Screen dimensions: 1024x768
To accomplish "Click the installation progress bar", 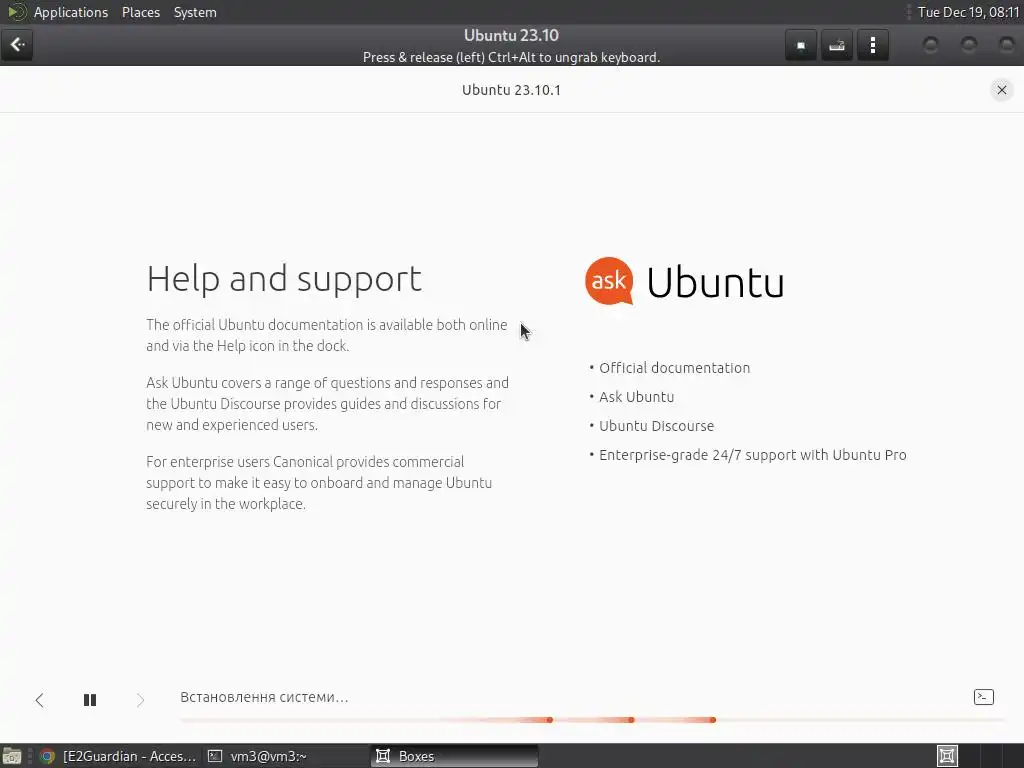I will [592, 720].
